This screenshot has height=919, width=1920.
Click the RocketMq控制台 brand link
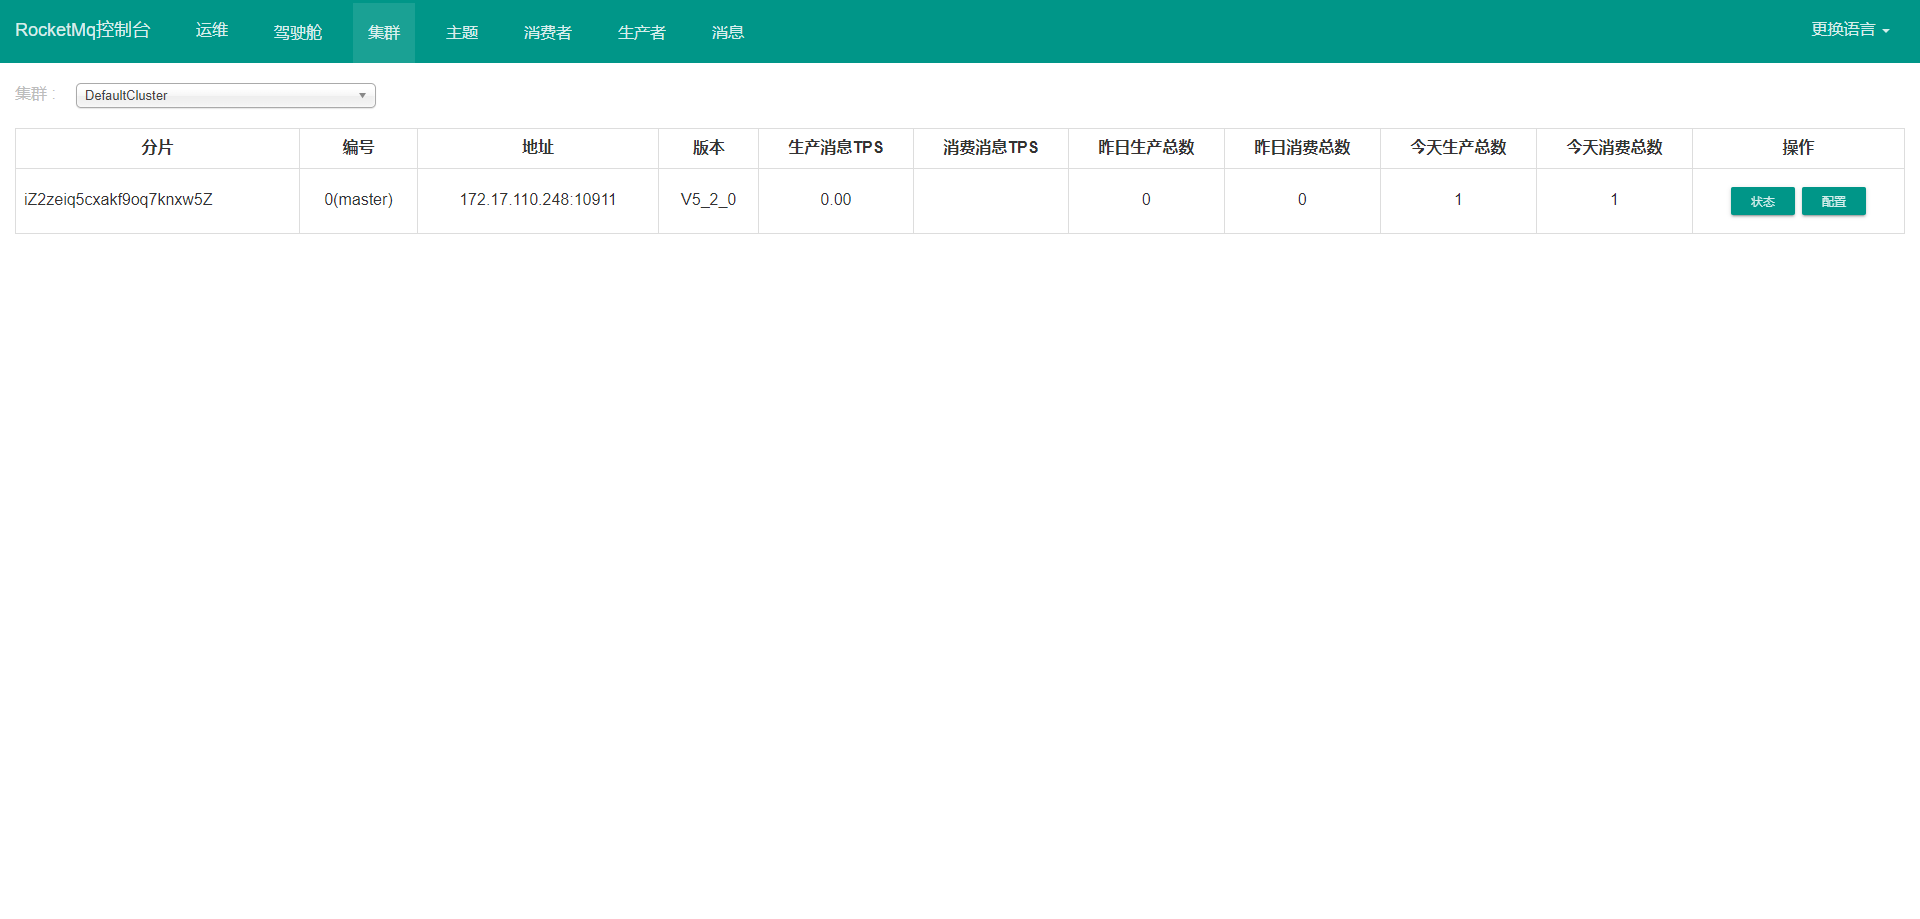[x=83, y=30]
